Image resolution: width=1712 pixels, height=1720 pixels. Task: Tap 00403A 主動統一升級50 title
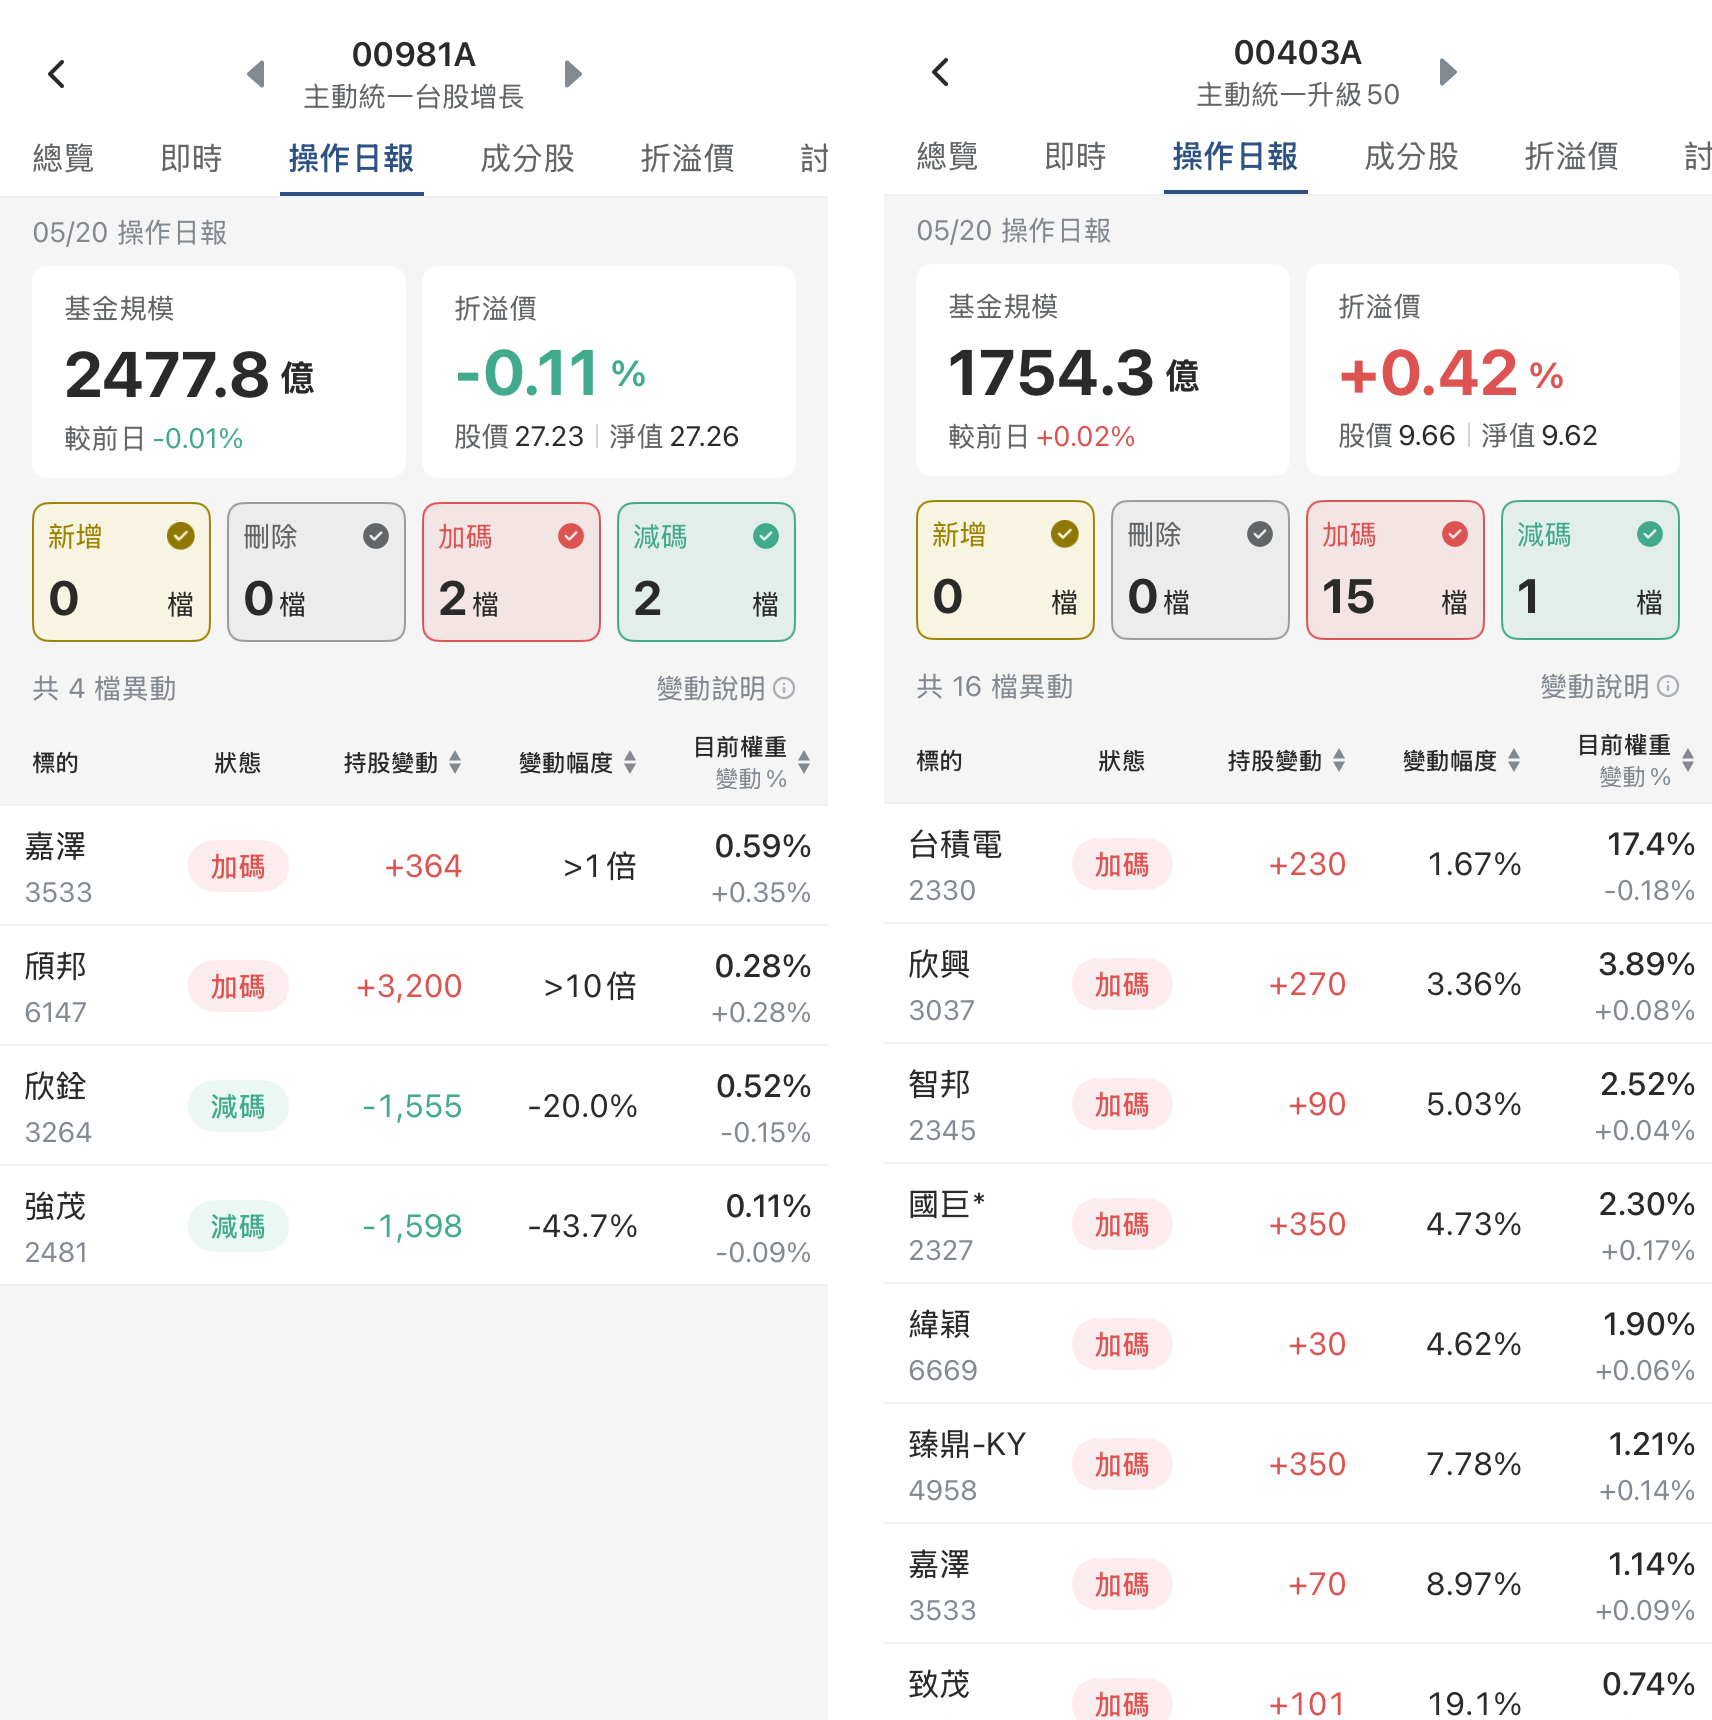pyautogui.click(x=1298, y=72)
